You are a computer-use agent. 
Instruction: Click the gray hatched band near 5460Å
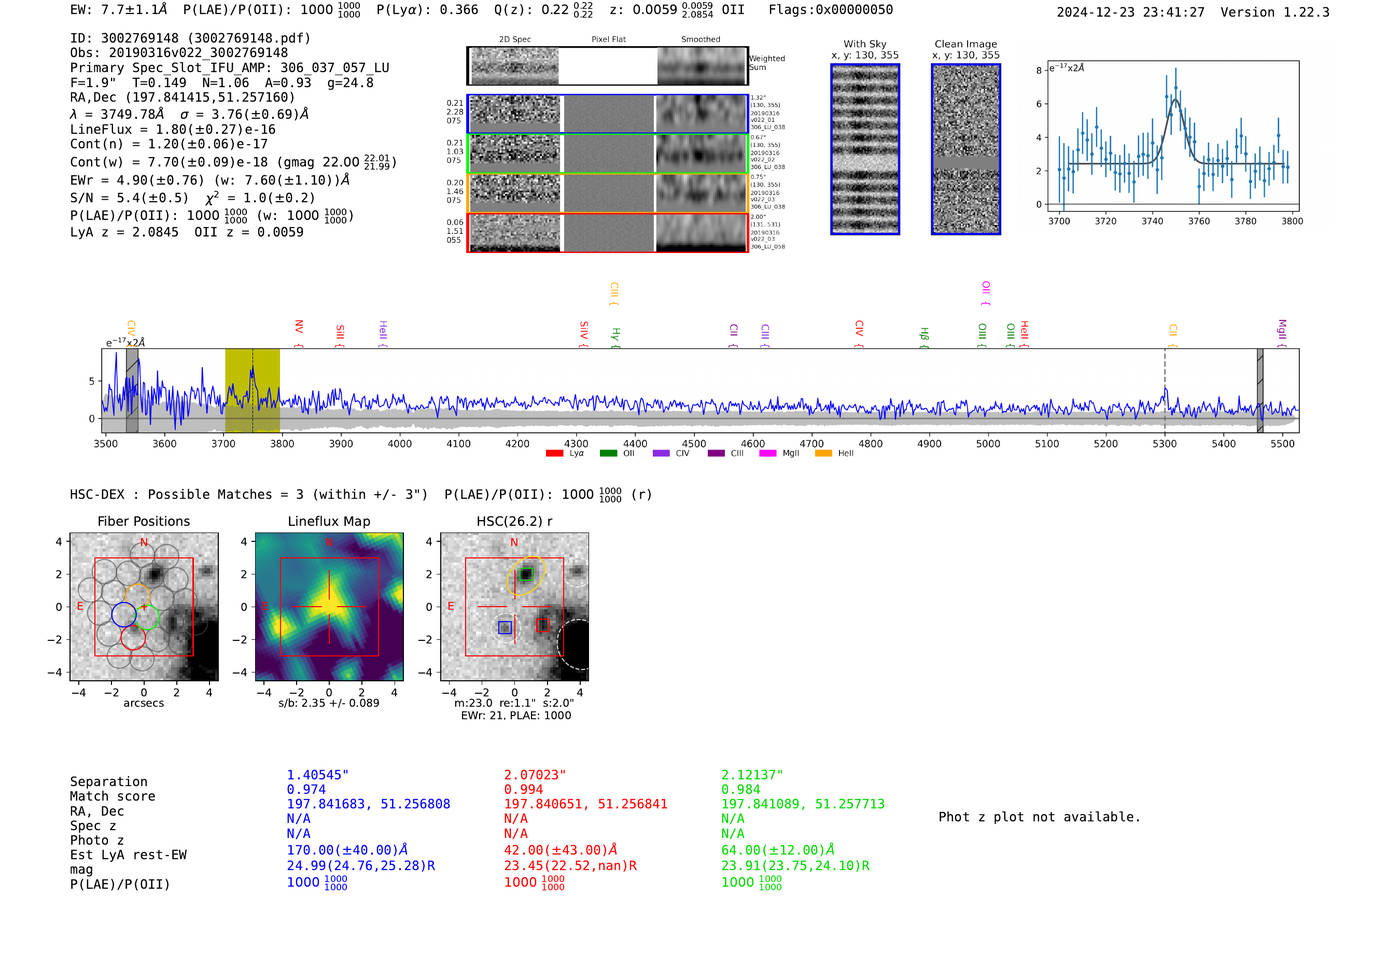coord(1260,391)
